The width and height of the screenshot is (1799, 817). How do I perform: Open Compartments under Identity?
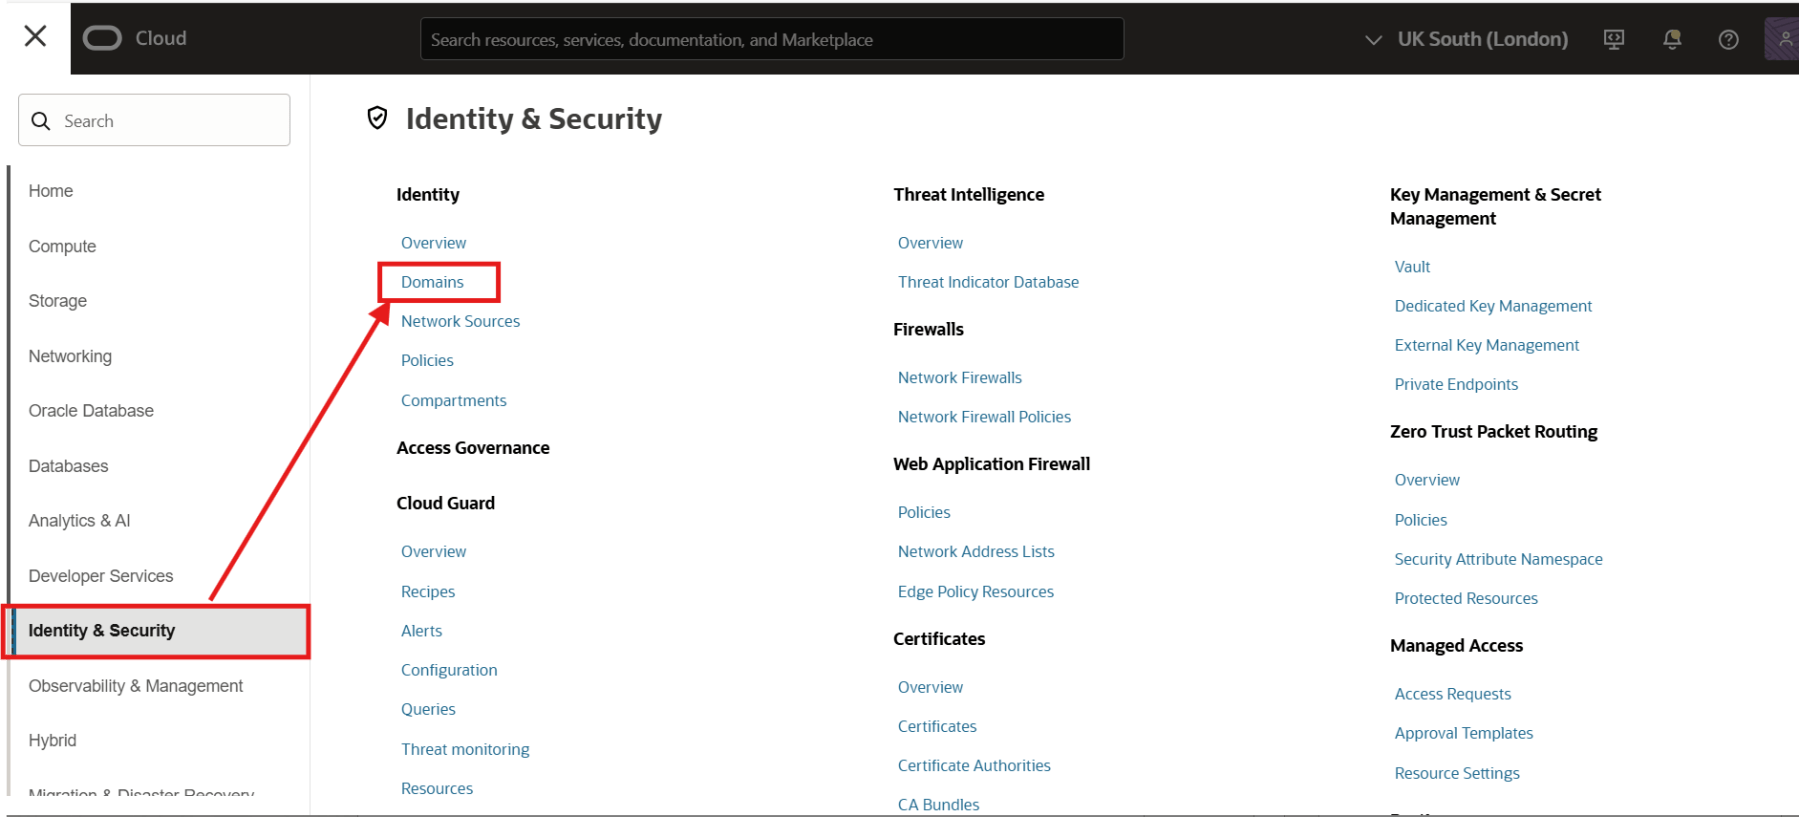[x=453, y=400]
